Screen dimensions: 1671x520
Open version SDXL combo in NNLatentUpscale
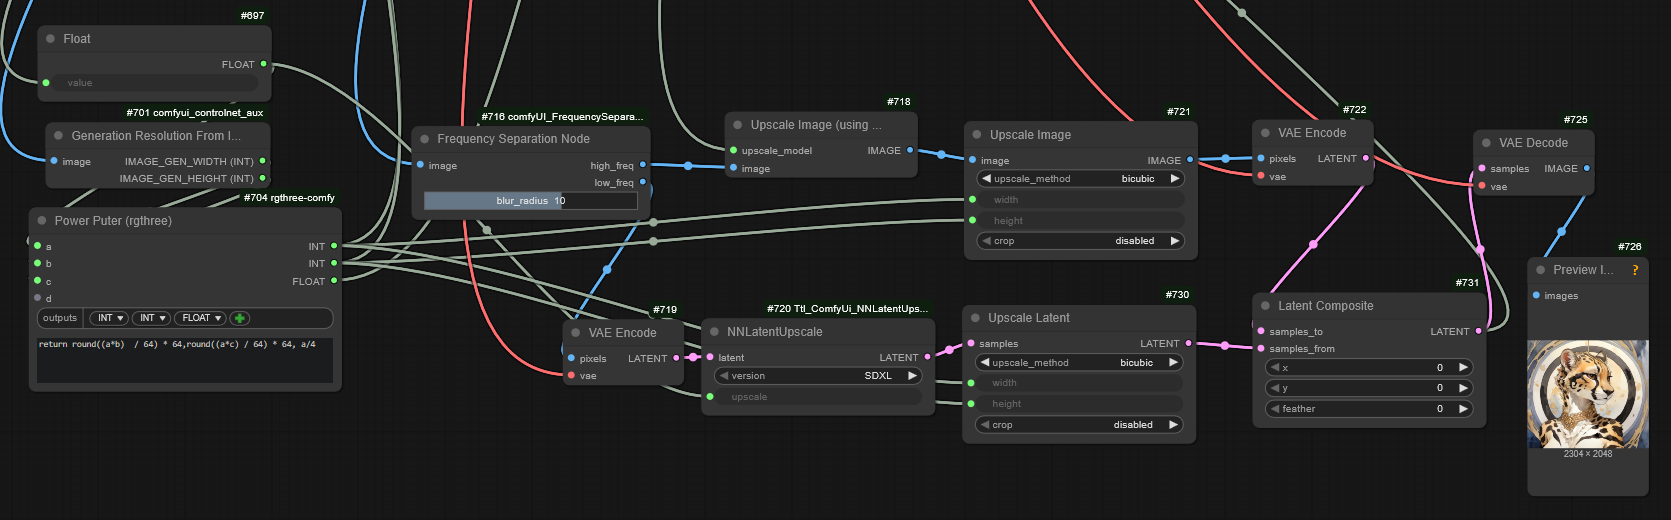click(818, 376)
